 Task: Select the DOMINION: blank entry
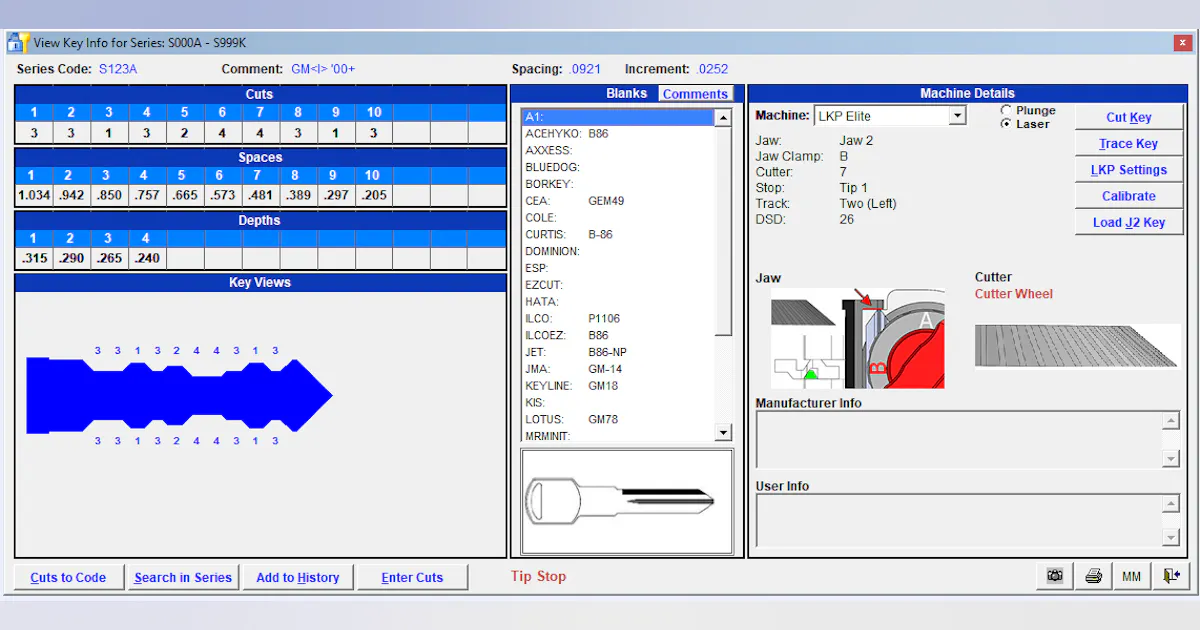click(618, 251)
